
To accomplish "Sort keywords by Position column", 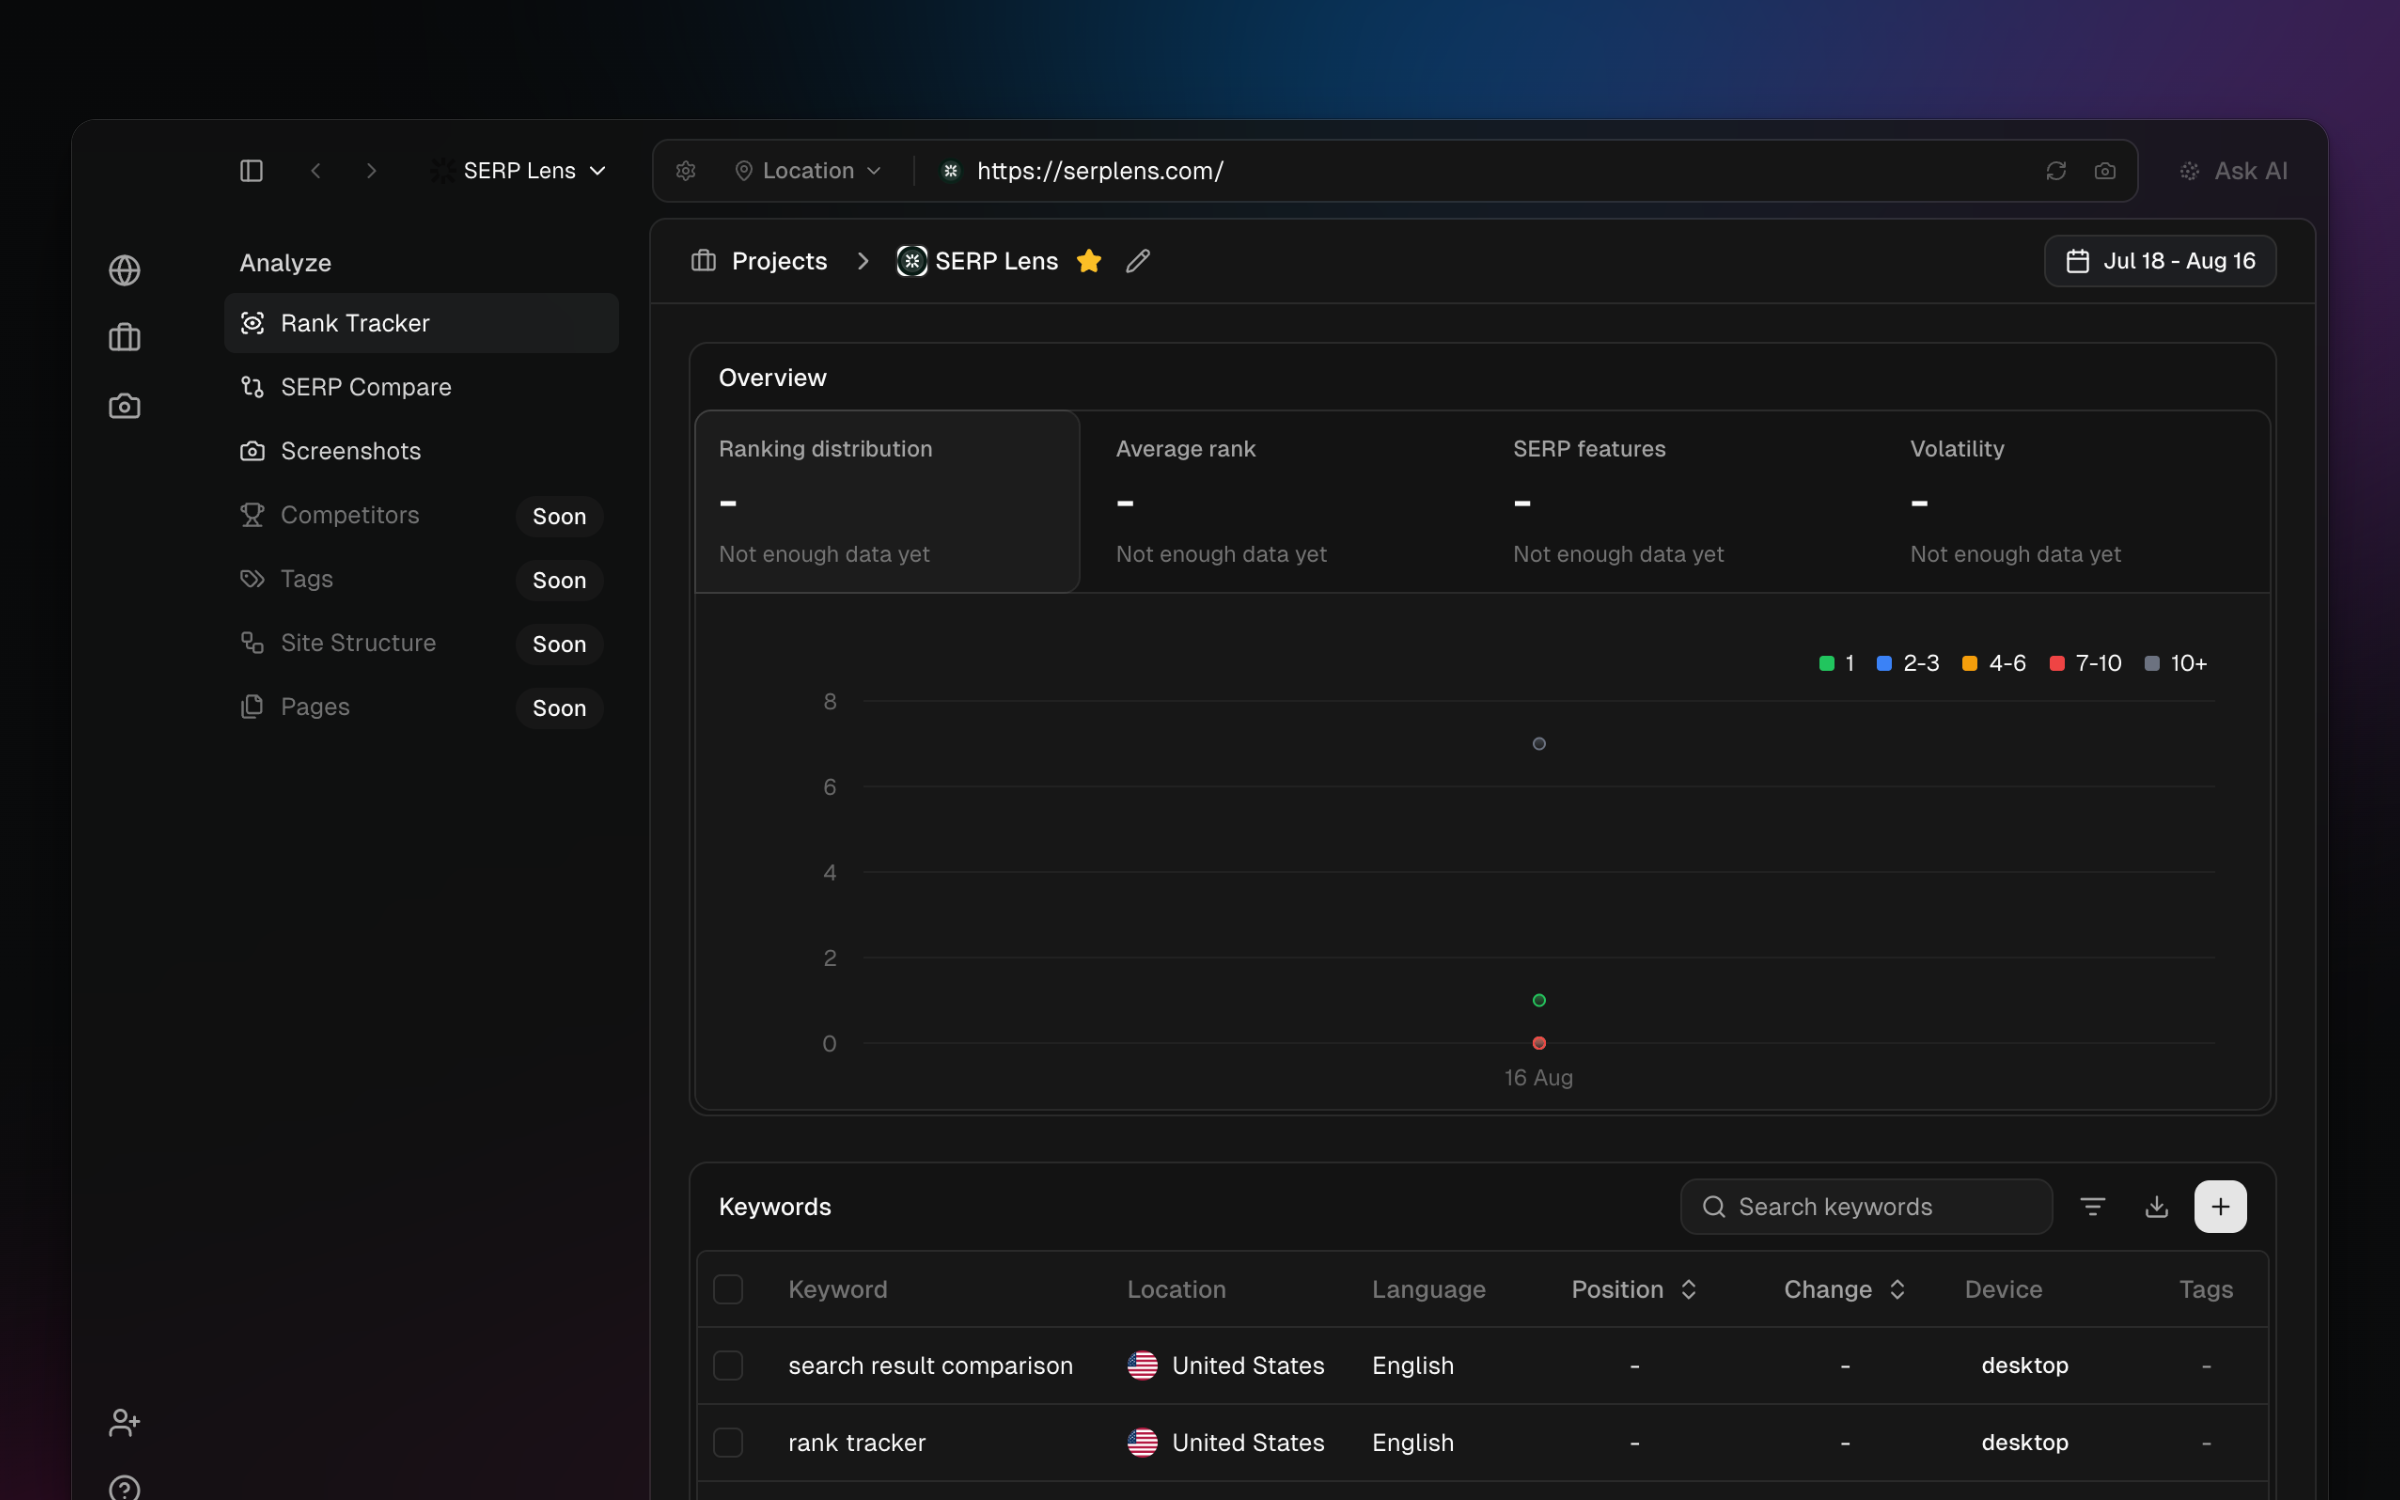I will (x=1634, y=1289).
